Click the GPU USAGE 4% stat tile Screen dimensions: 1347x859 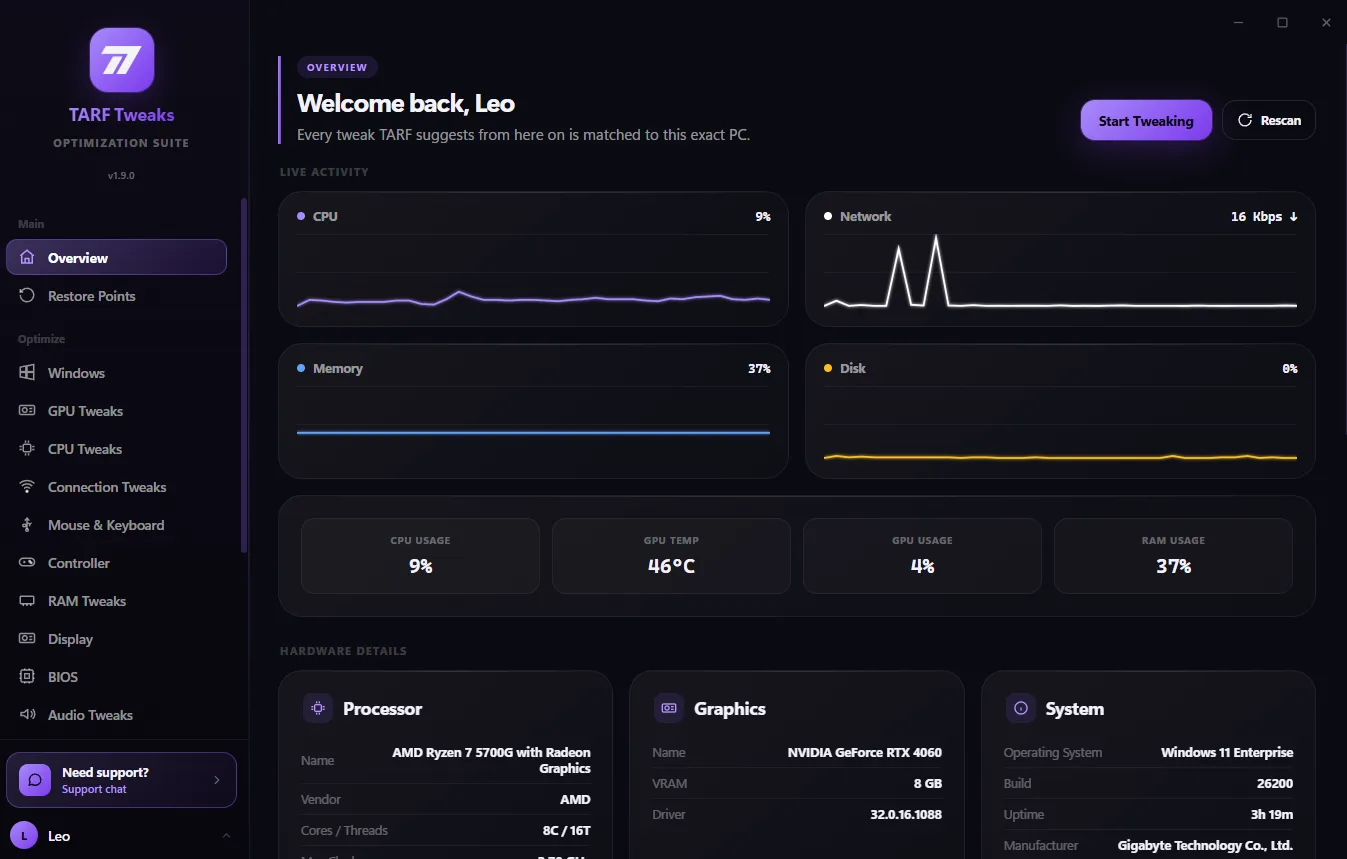point(922,556)
